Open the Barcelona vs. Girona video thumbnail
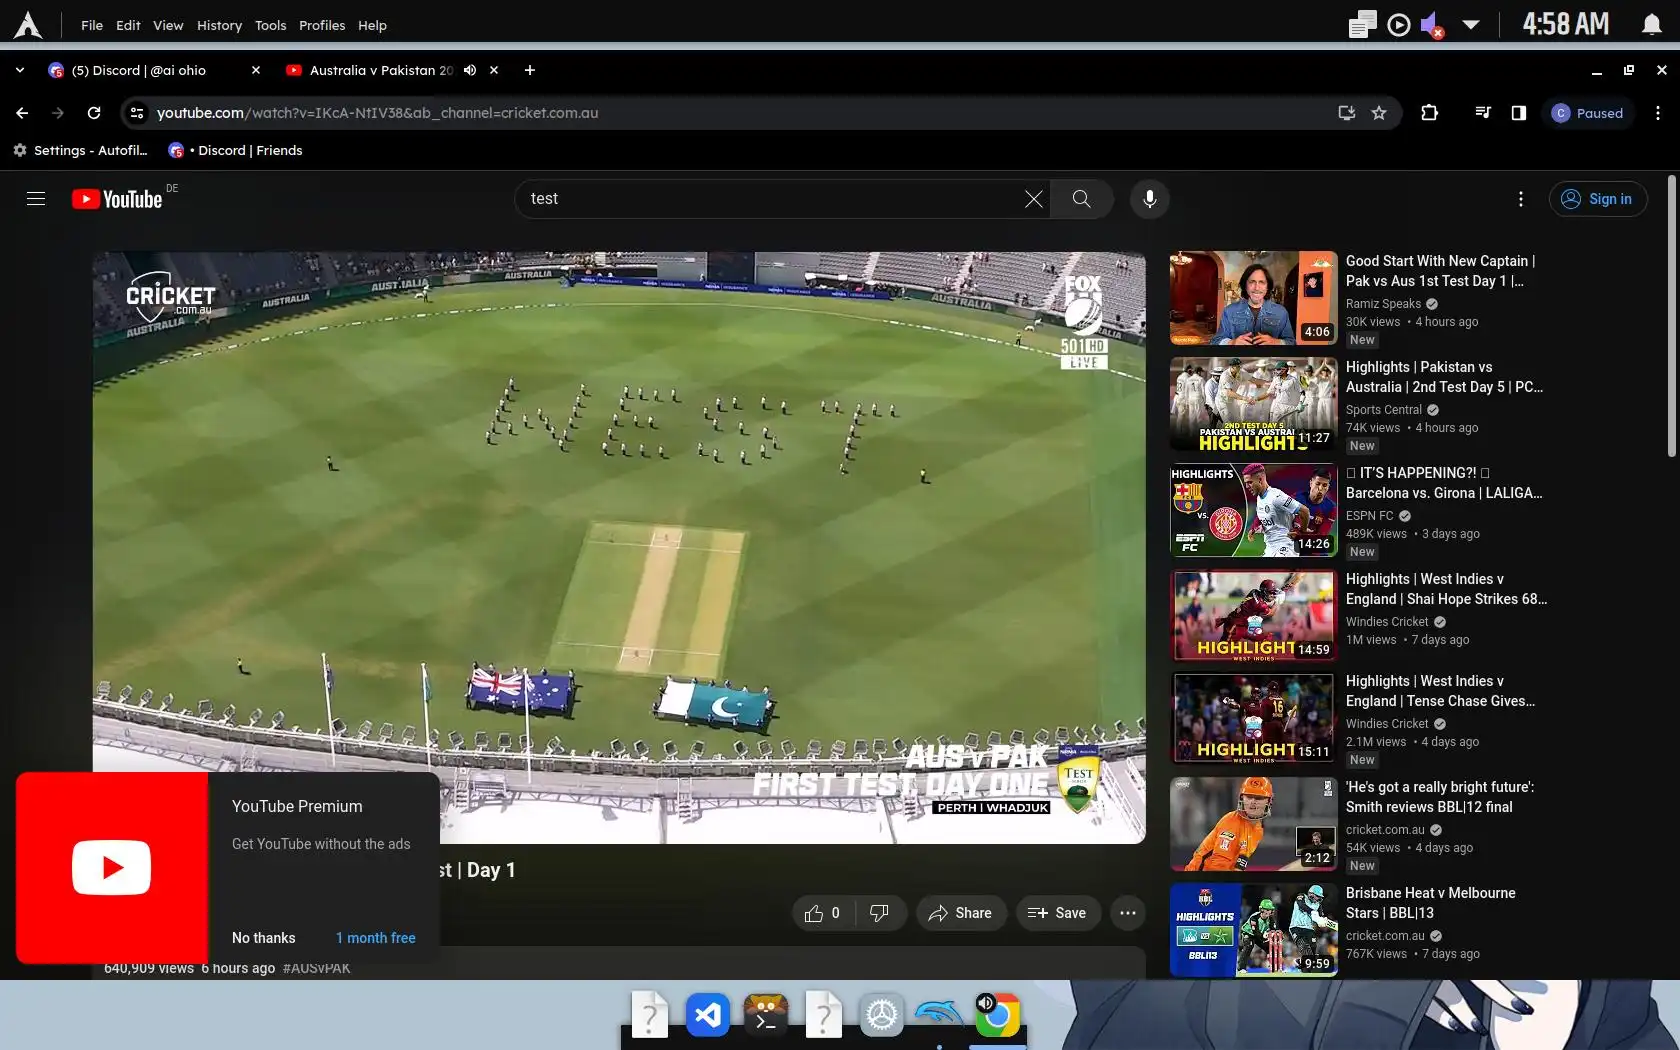 (x=1254, y=510)
